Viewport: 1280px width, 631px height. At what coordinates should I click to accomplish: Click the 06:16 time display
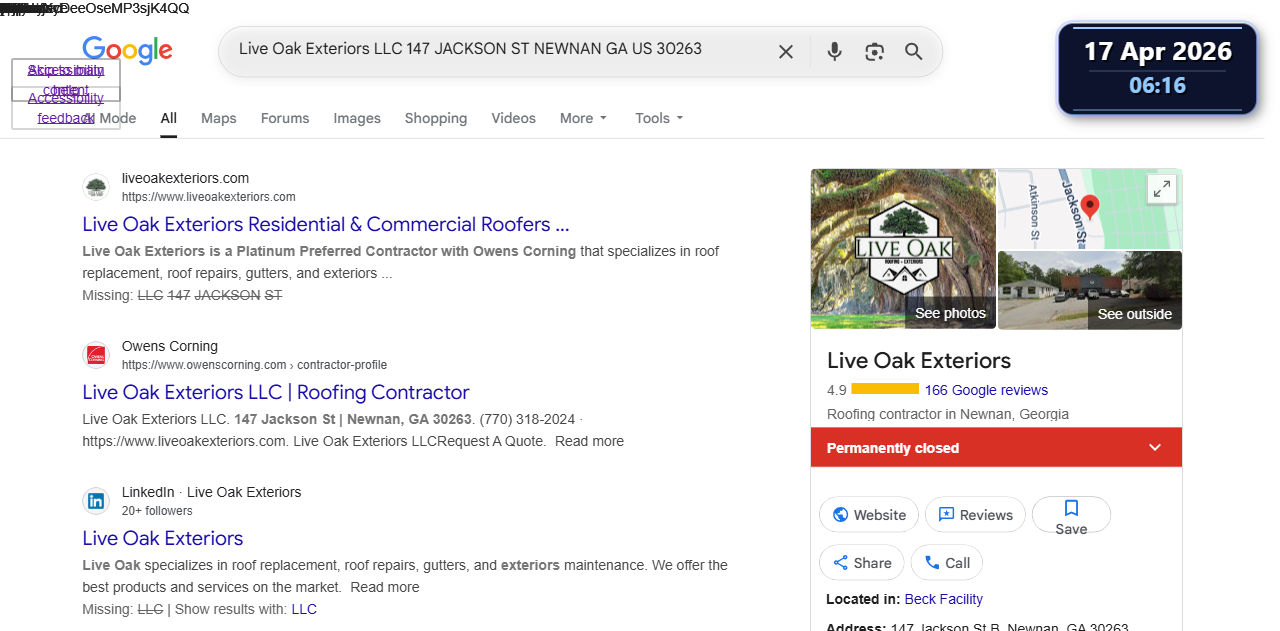(1158, 86)
